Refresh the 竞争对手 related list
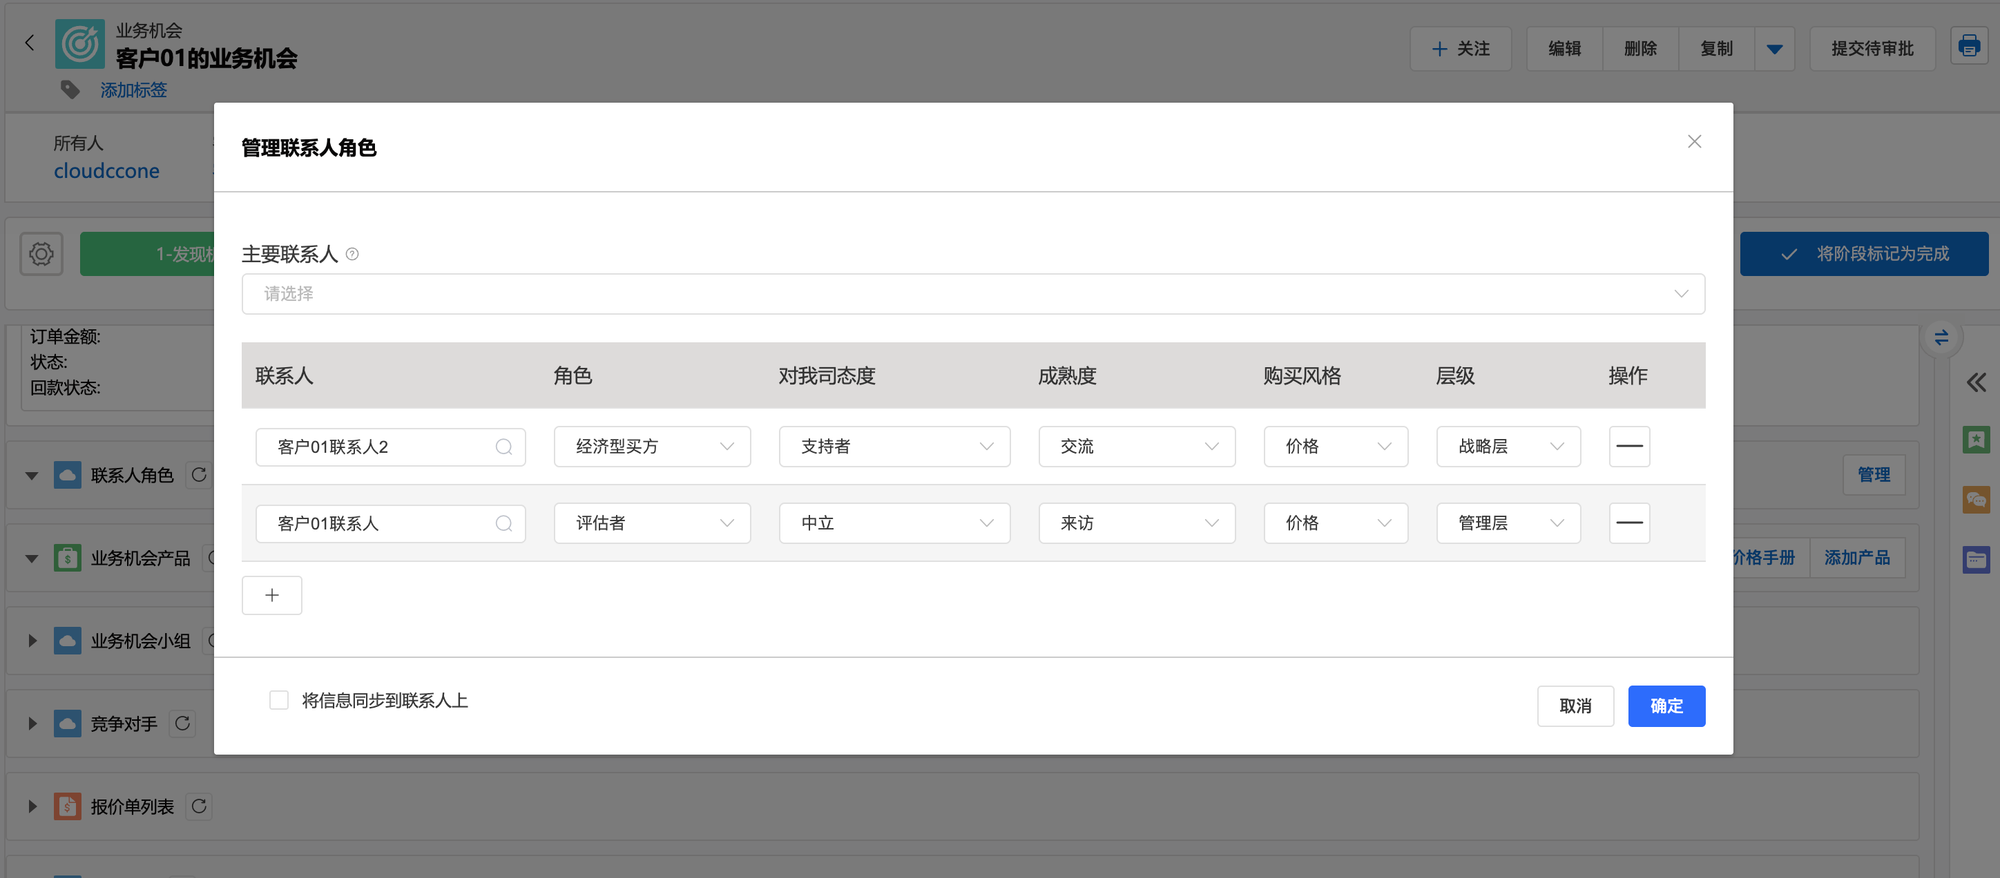2000x878 pixels. click(182, 723)
